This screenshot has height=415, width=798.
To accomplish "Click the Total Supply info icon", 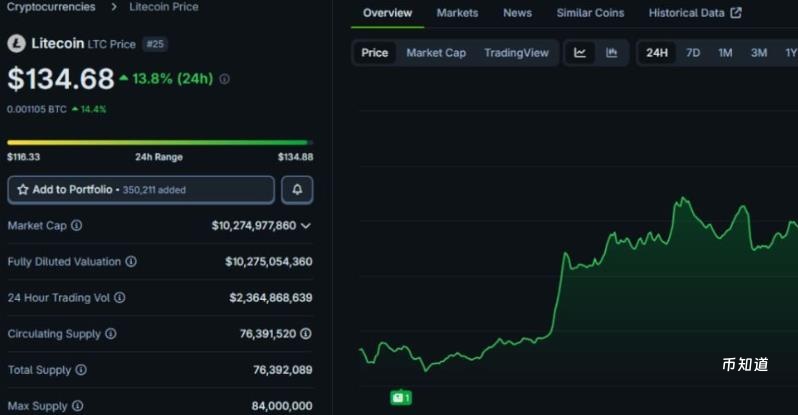I will [81, 370].
